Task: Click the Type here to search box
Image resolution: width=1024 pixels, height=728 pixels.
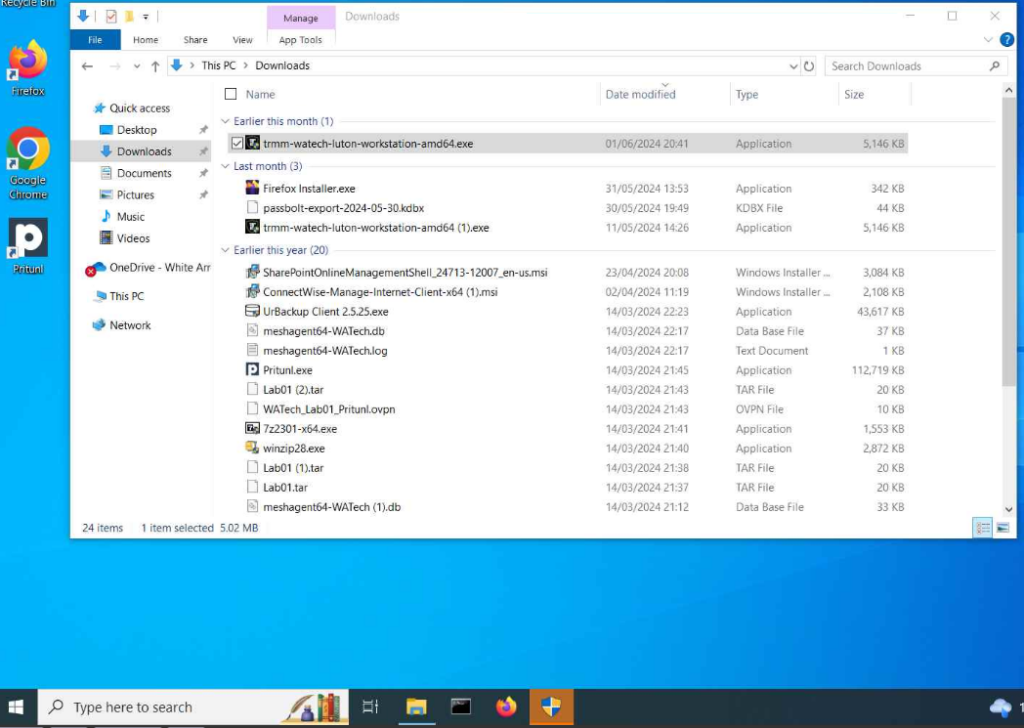Action: click(193, 707)
